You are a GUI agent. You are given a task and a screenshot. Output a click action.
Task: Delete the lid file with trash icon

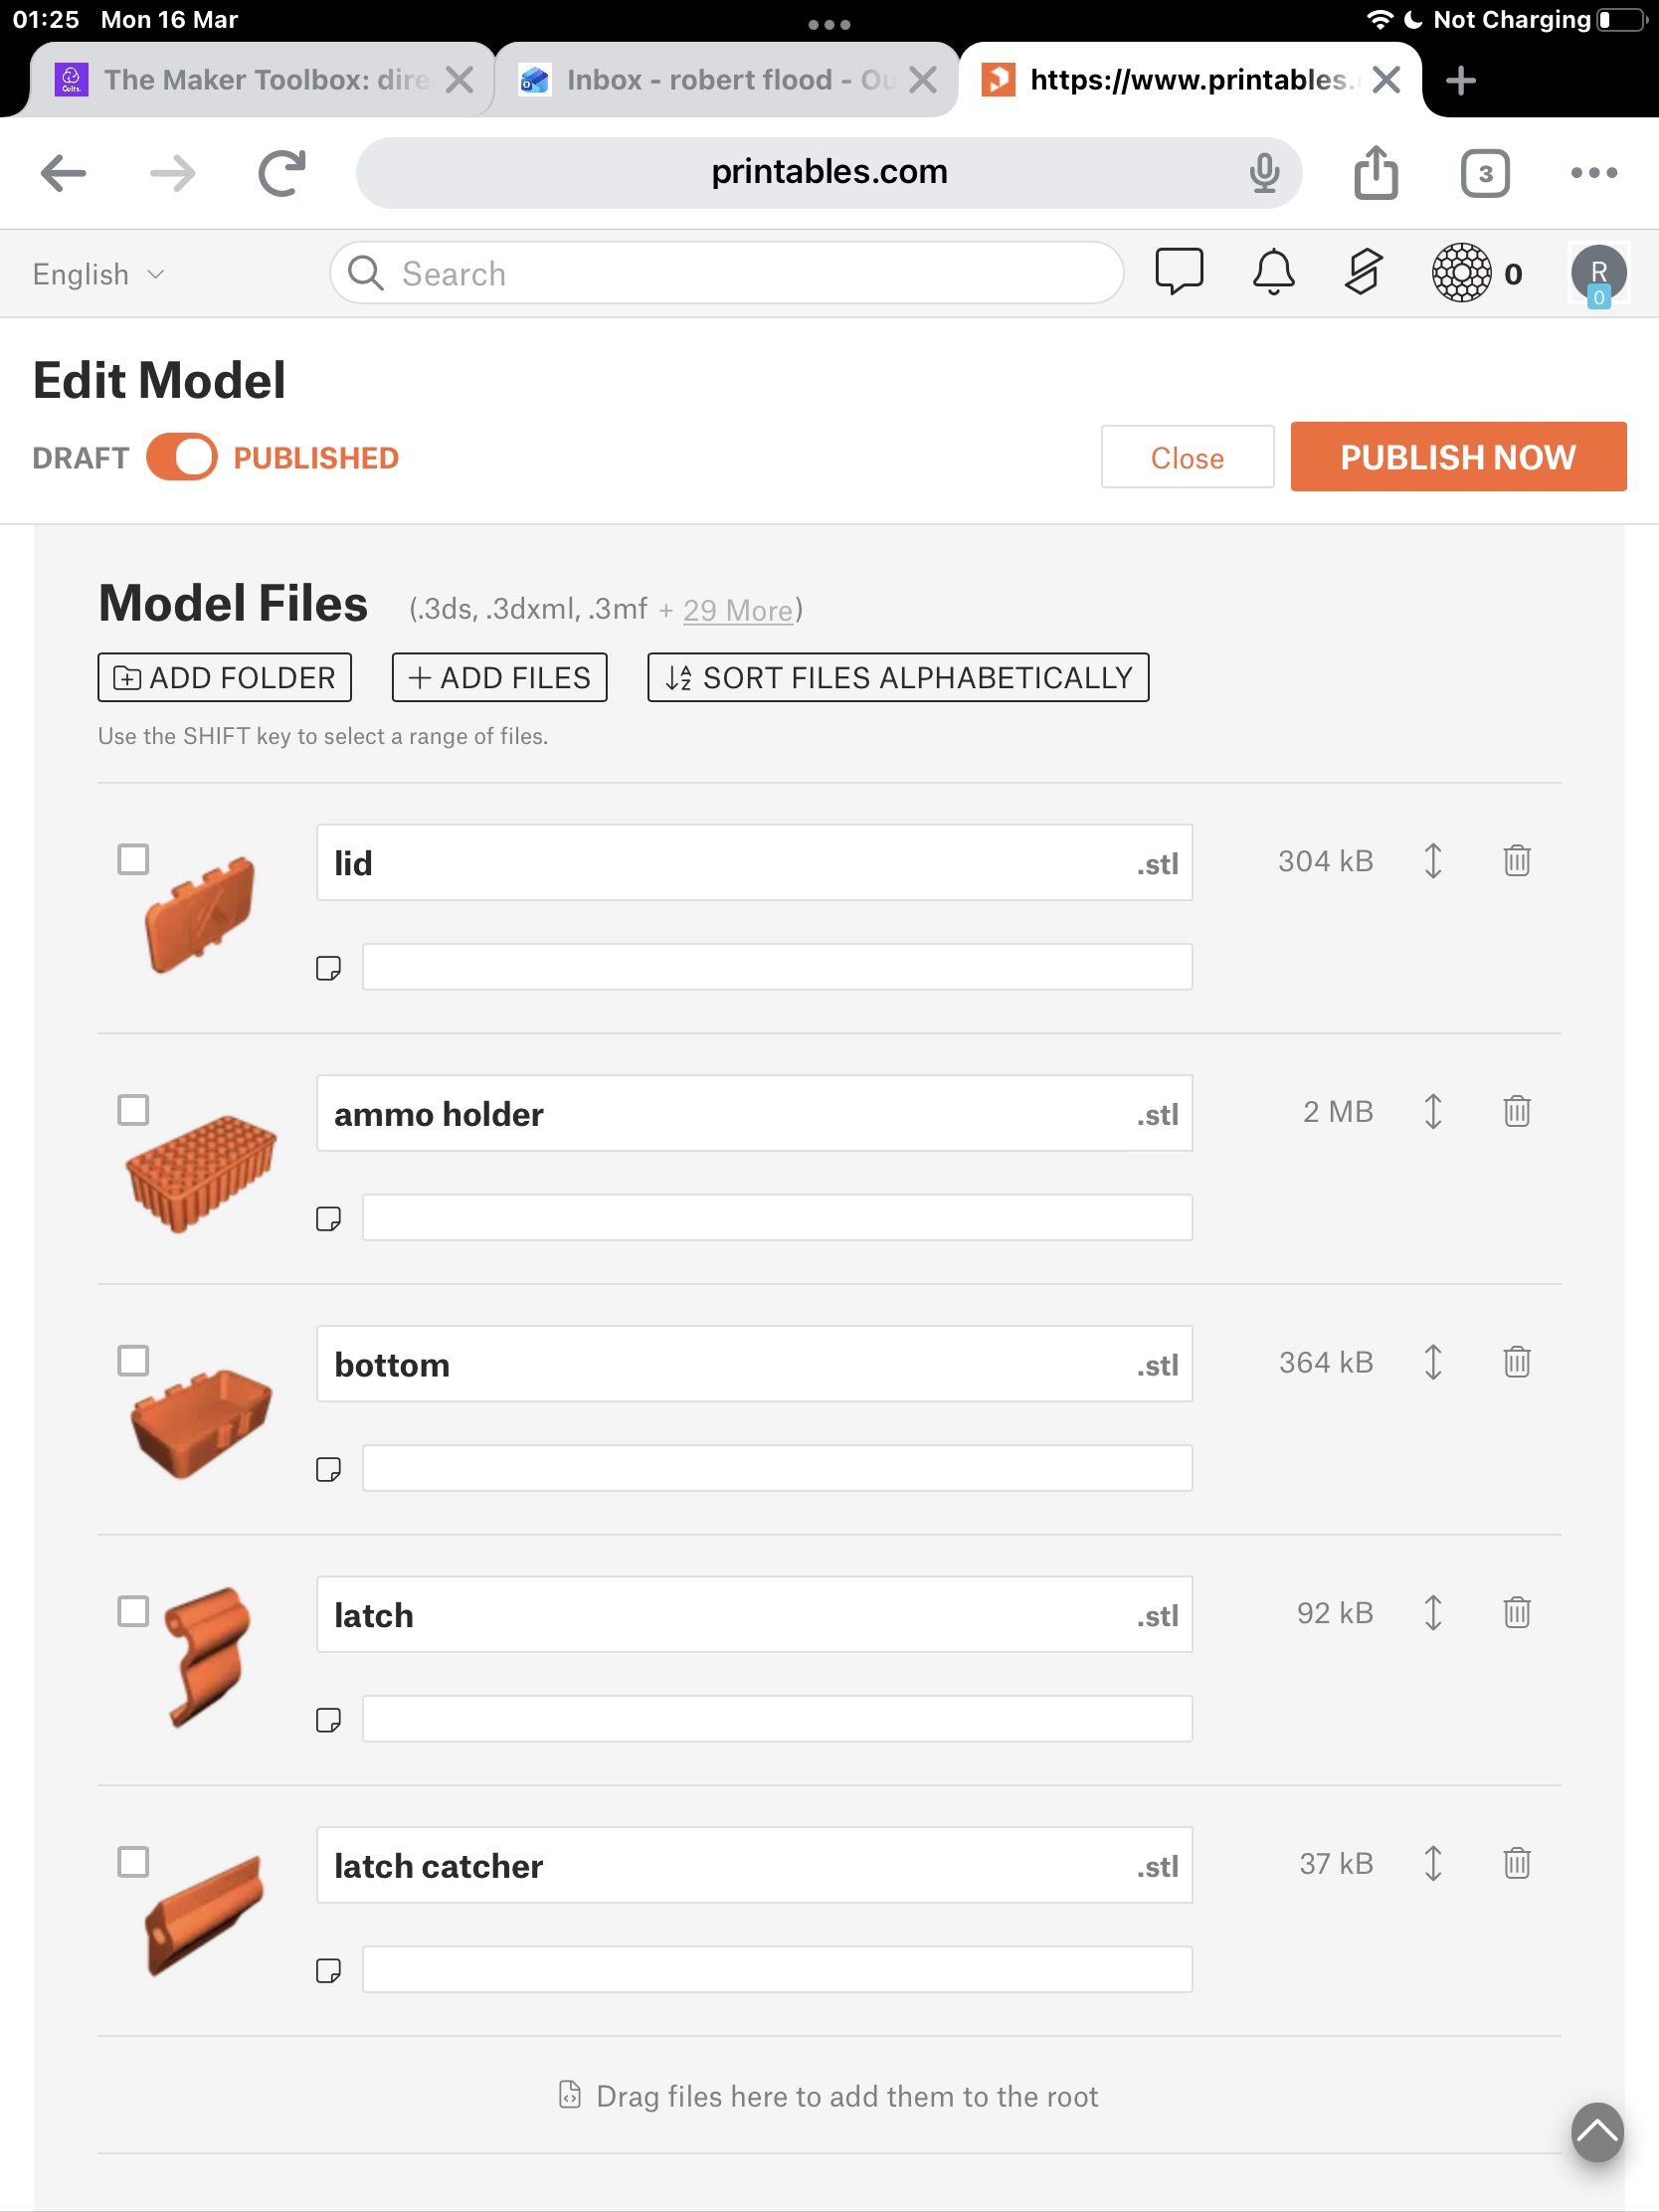(1516, 861)
